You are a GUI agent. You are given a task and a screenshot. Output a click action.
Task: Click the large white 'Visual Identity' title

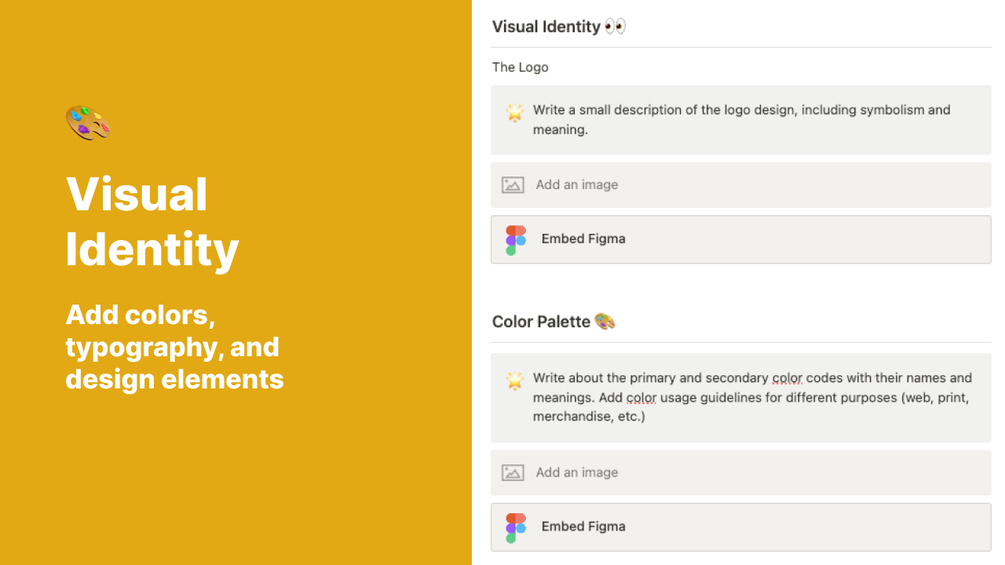(152, 222)
